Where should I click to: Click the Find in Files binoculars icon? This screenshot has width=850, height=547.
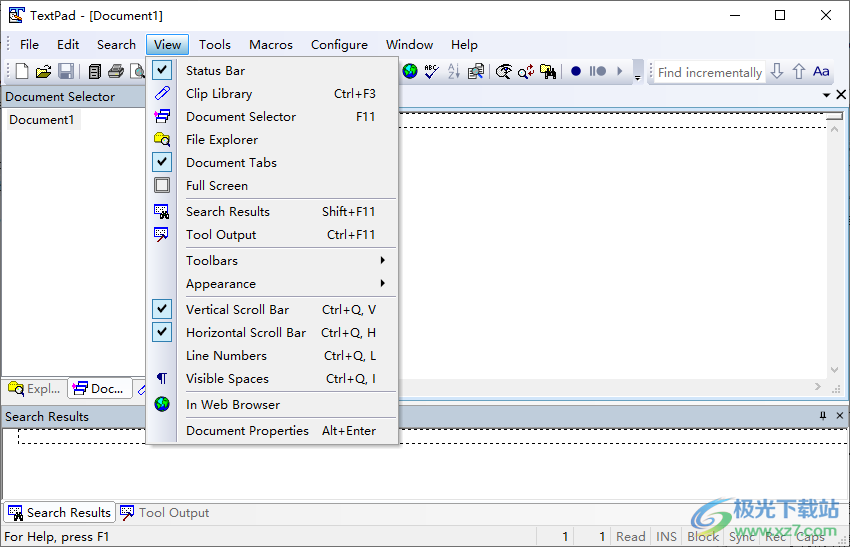tap(548, 71)
